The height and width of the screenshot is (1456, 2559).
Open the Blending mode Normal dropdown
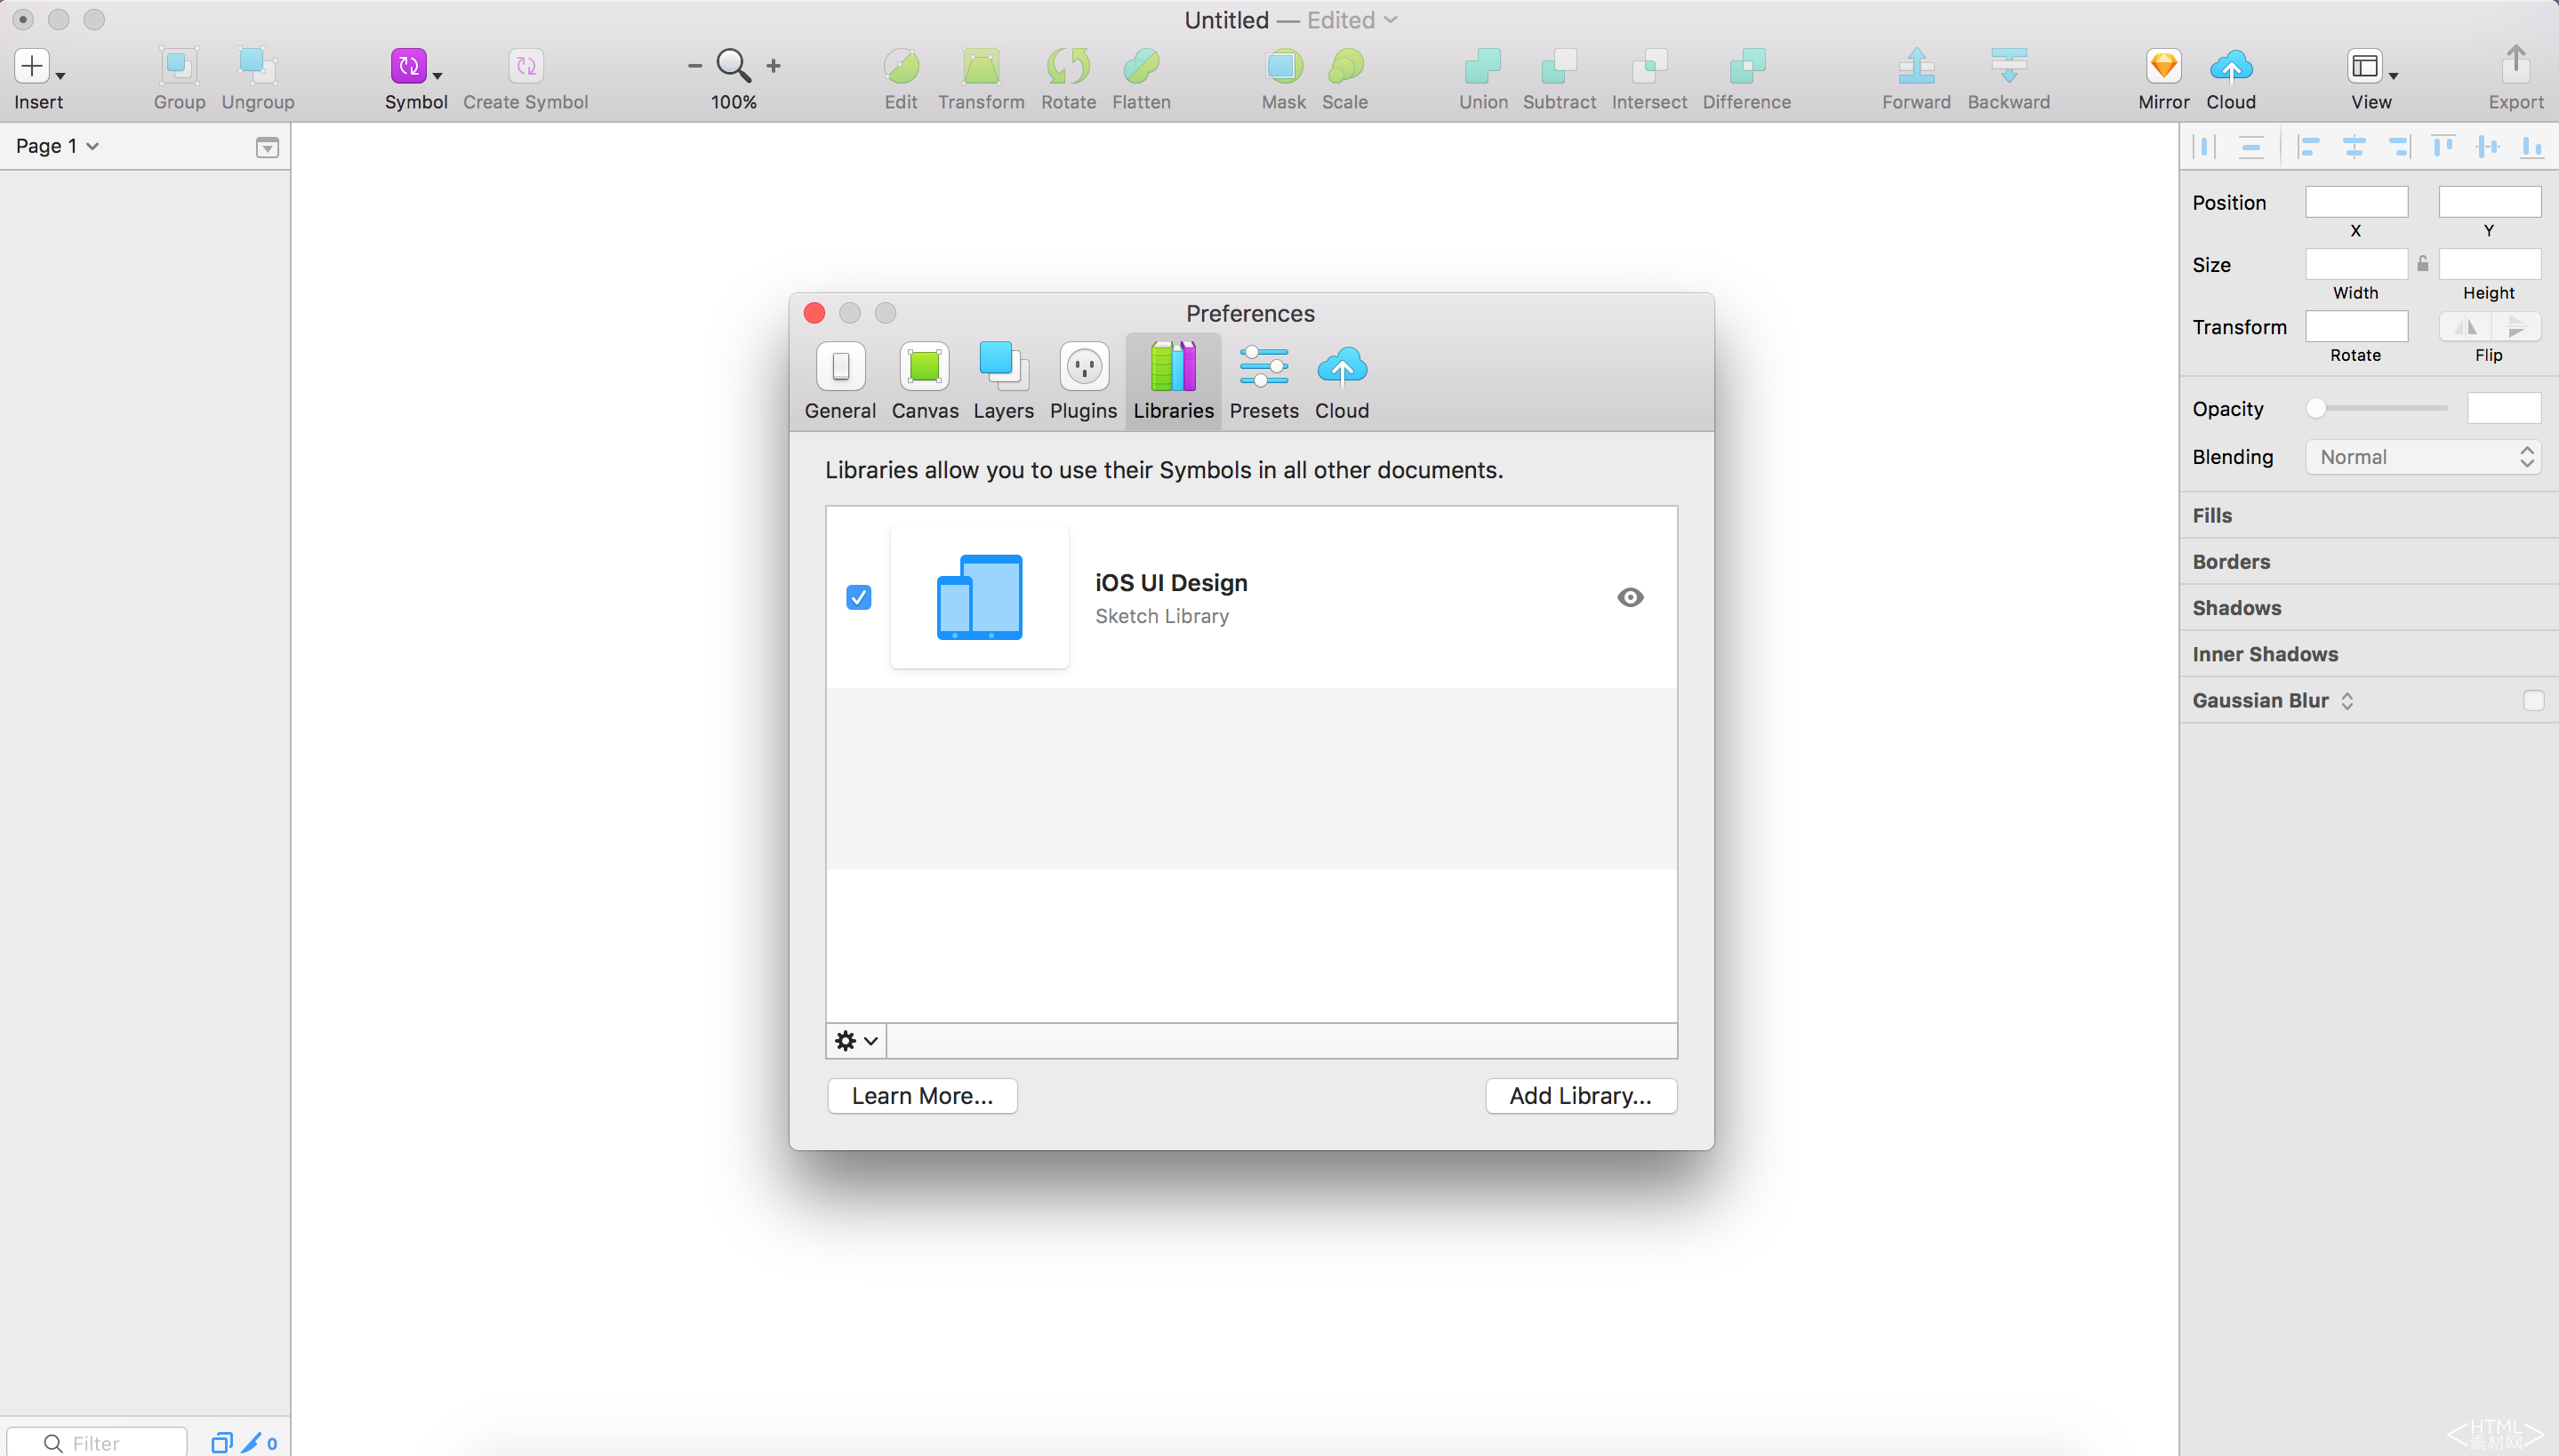click(2424, 457)
